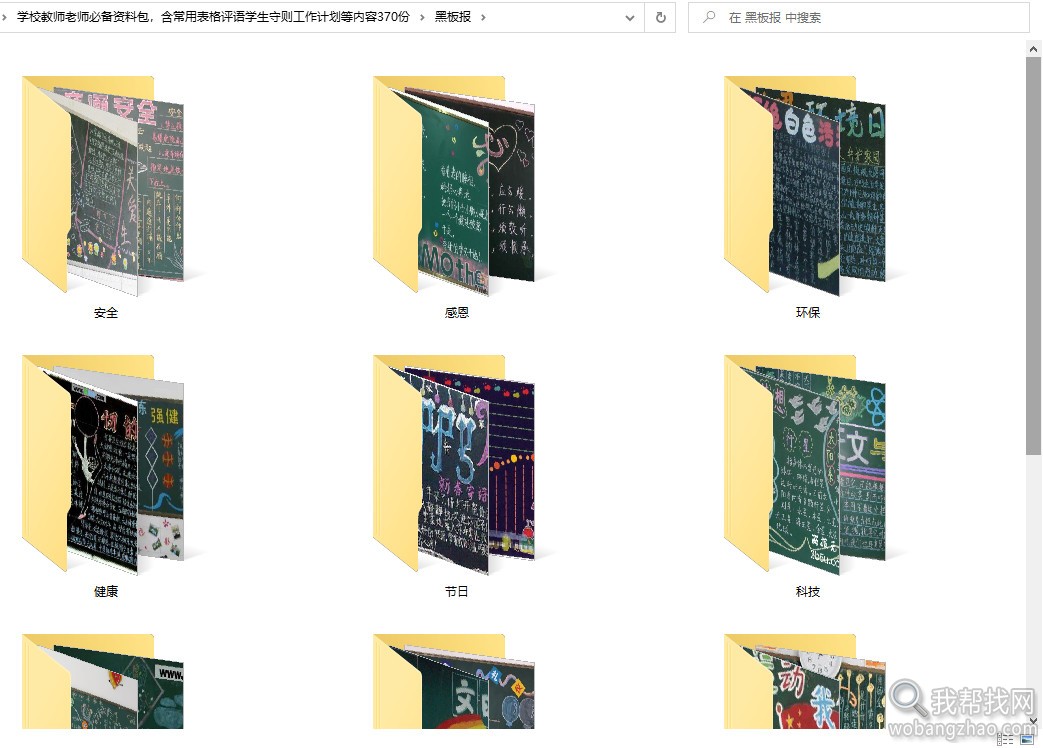Screen dimensions: 1043x748
Task: Select the 节日 folder name label
Action: pos(456,592)
